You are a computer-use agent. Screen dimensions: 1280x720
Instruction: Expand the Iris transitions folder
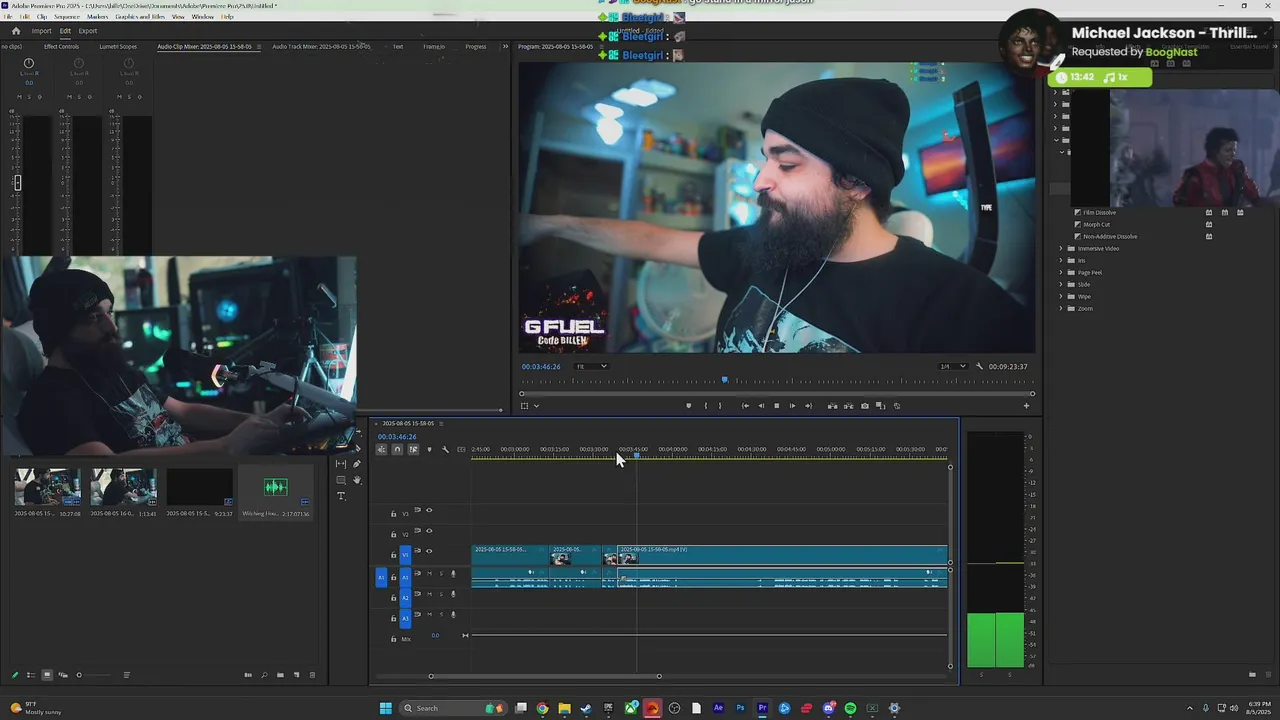[1061, 260]
